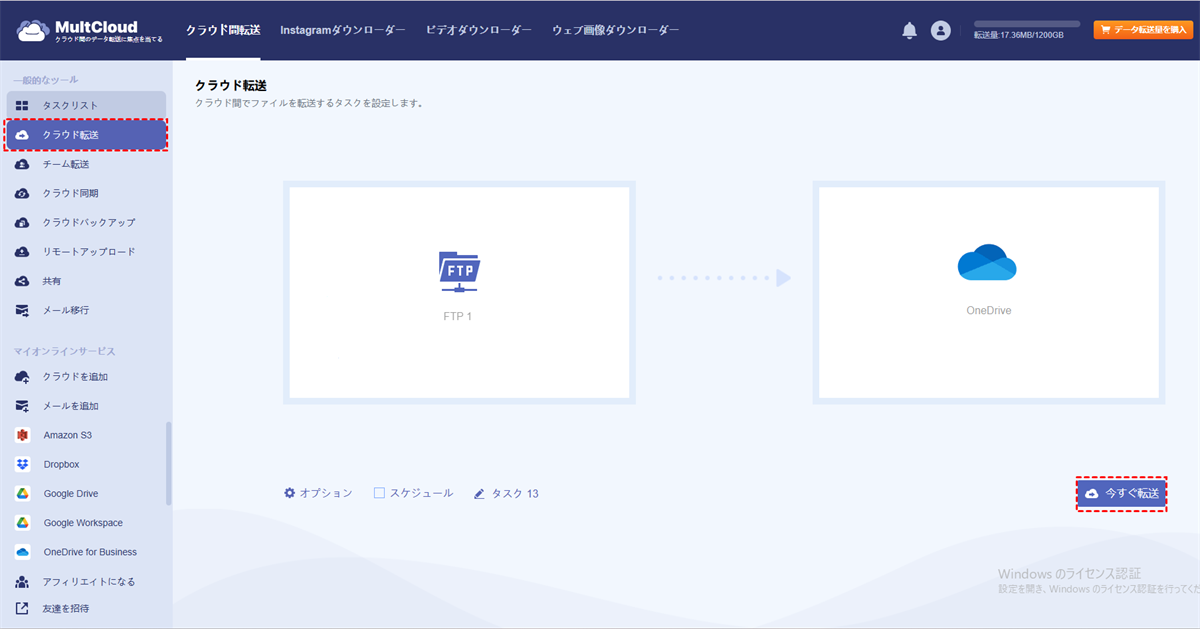Click the OneDrive for Business icon
This screenshot has width=1200, height=629.
click(22, 552)
